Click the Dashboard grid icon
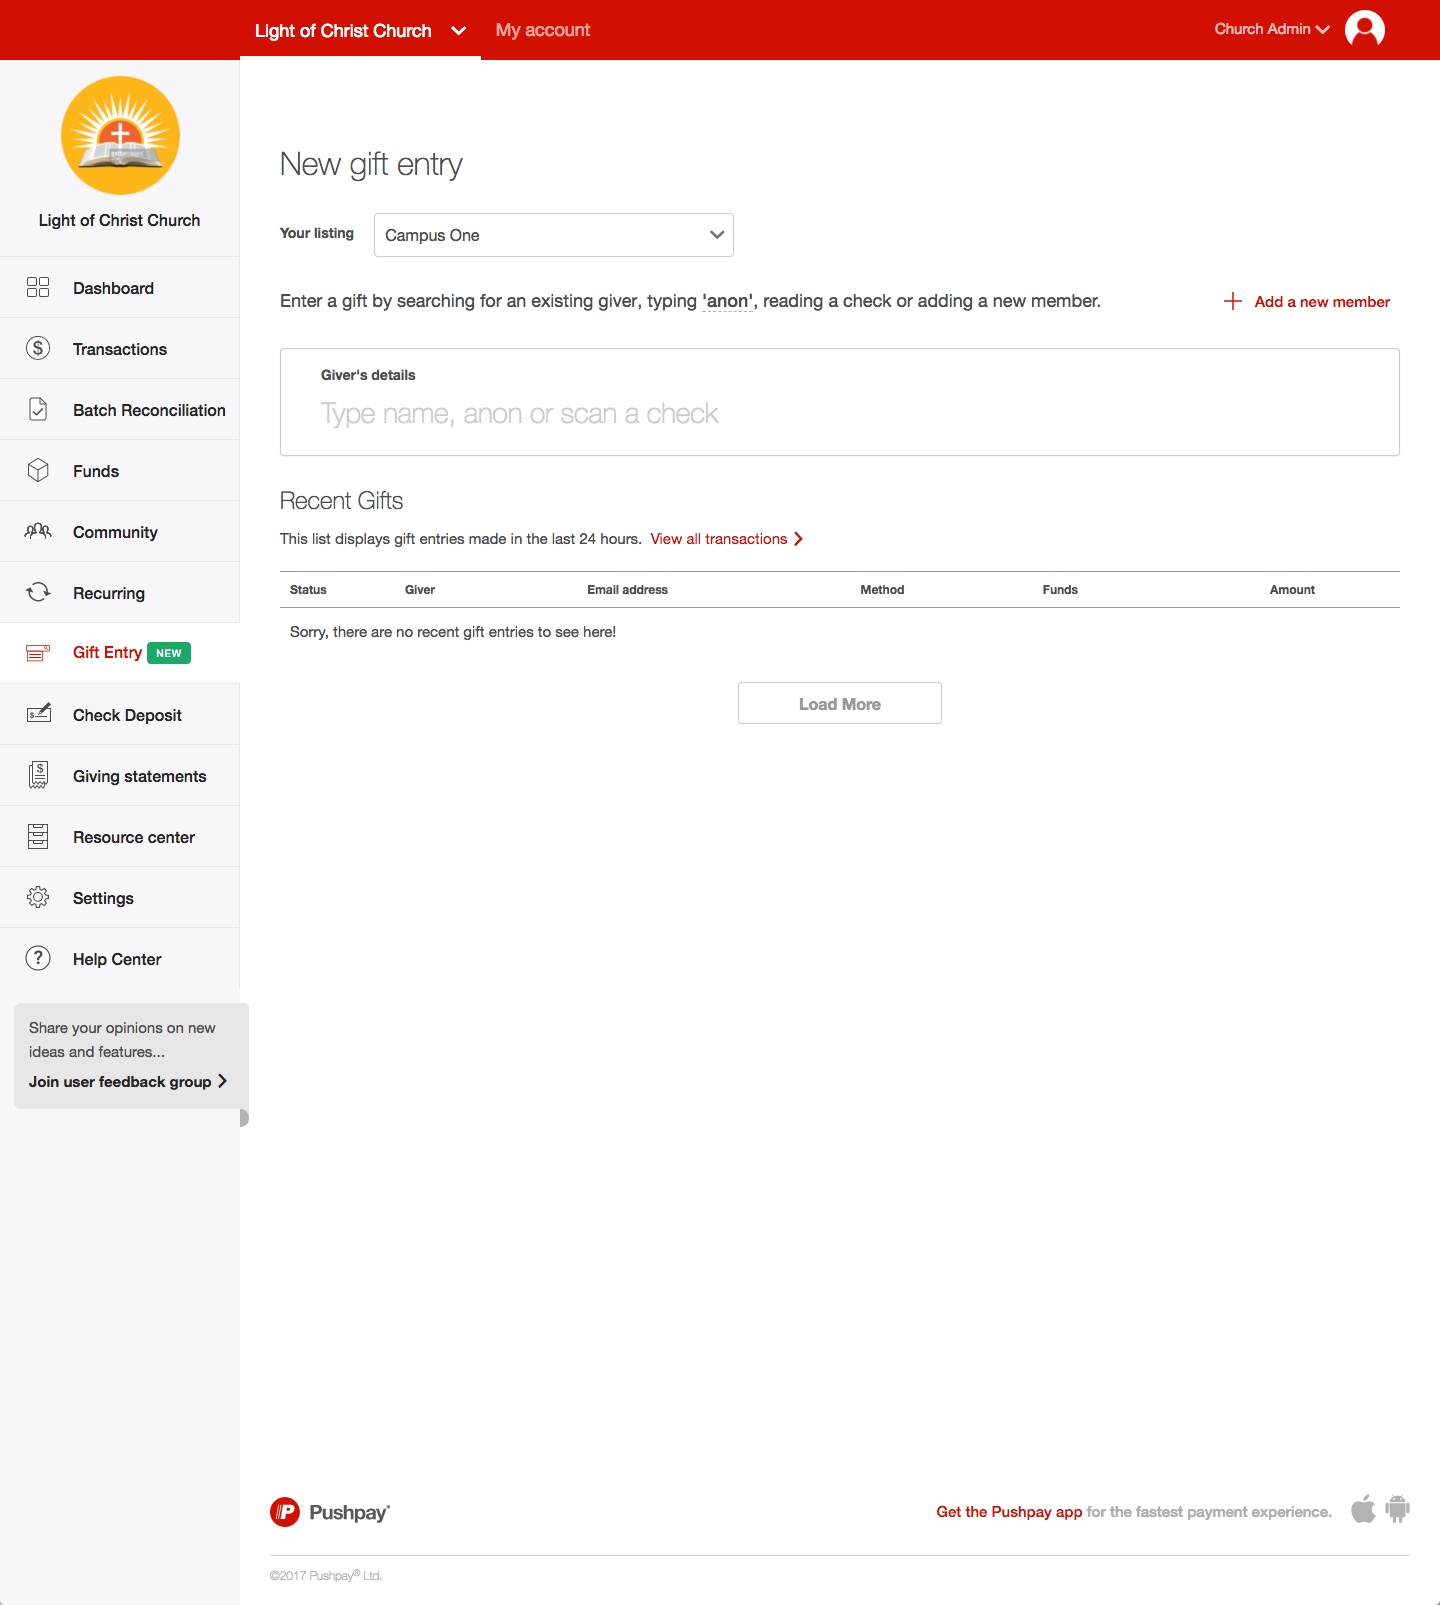 coord(38,288)
